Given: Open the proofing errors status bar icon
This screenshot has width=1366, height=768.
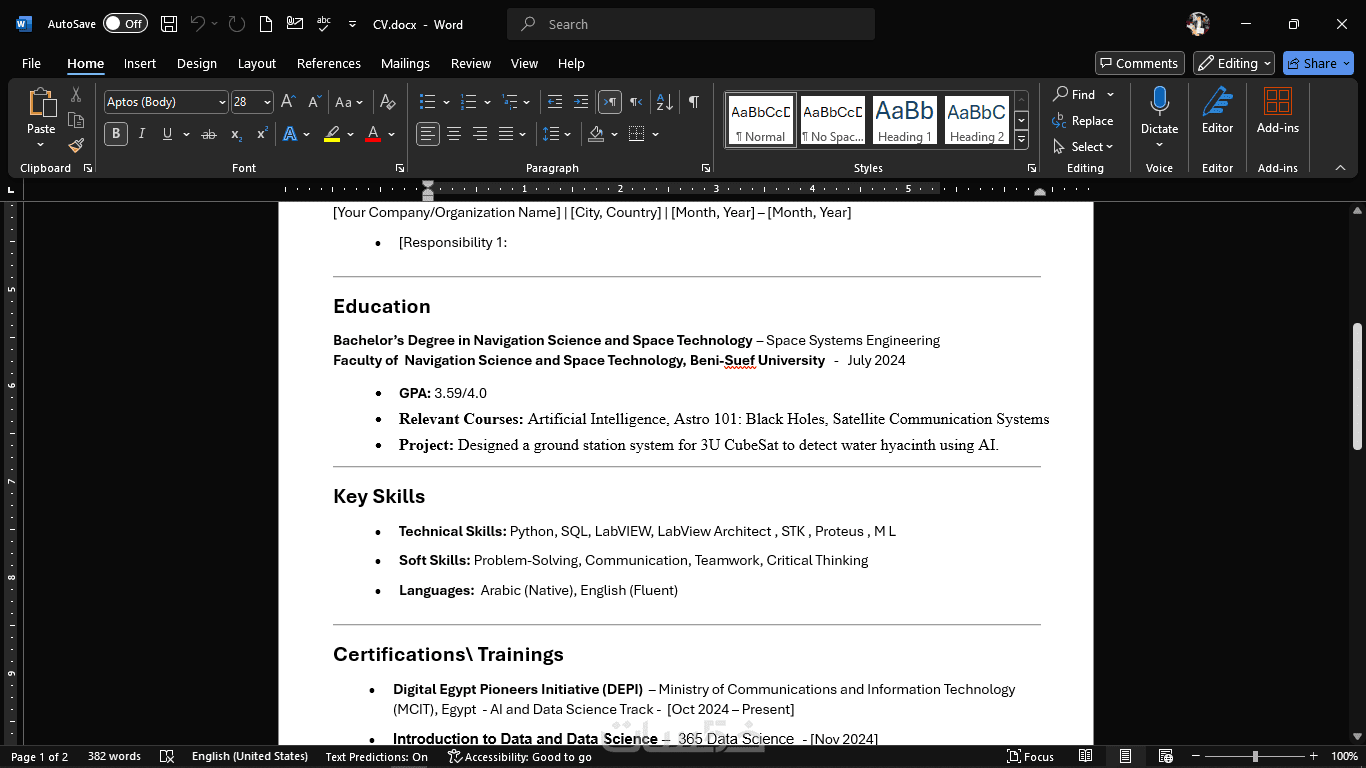Looking at the screenshot, I should point(167,757).
